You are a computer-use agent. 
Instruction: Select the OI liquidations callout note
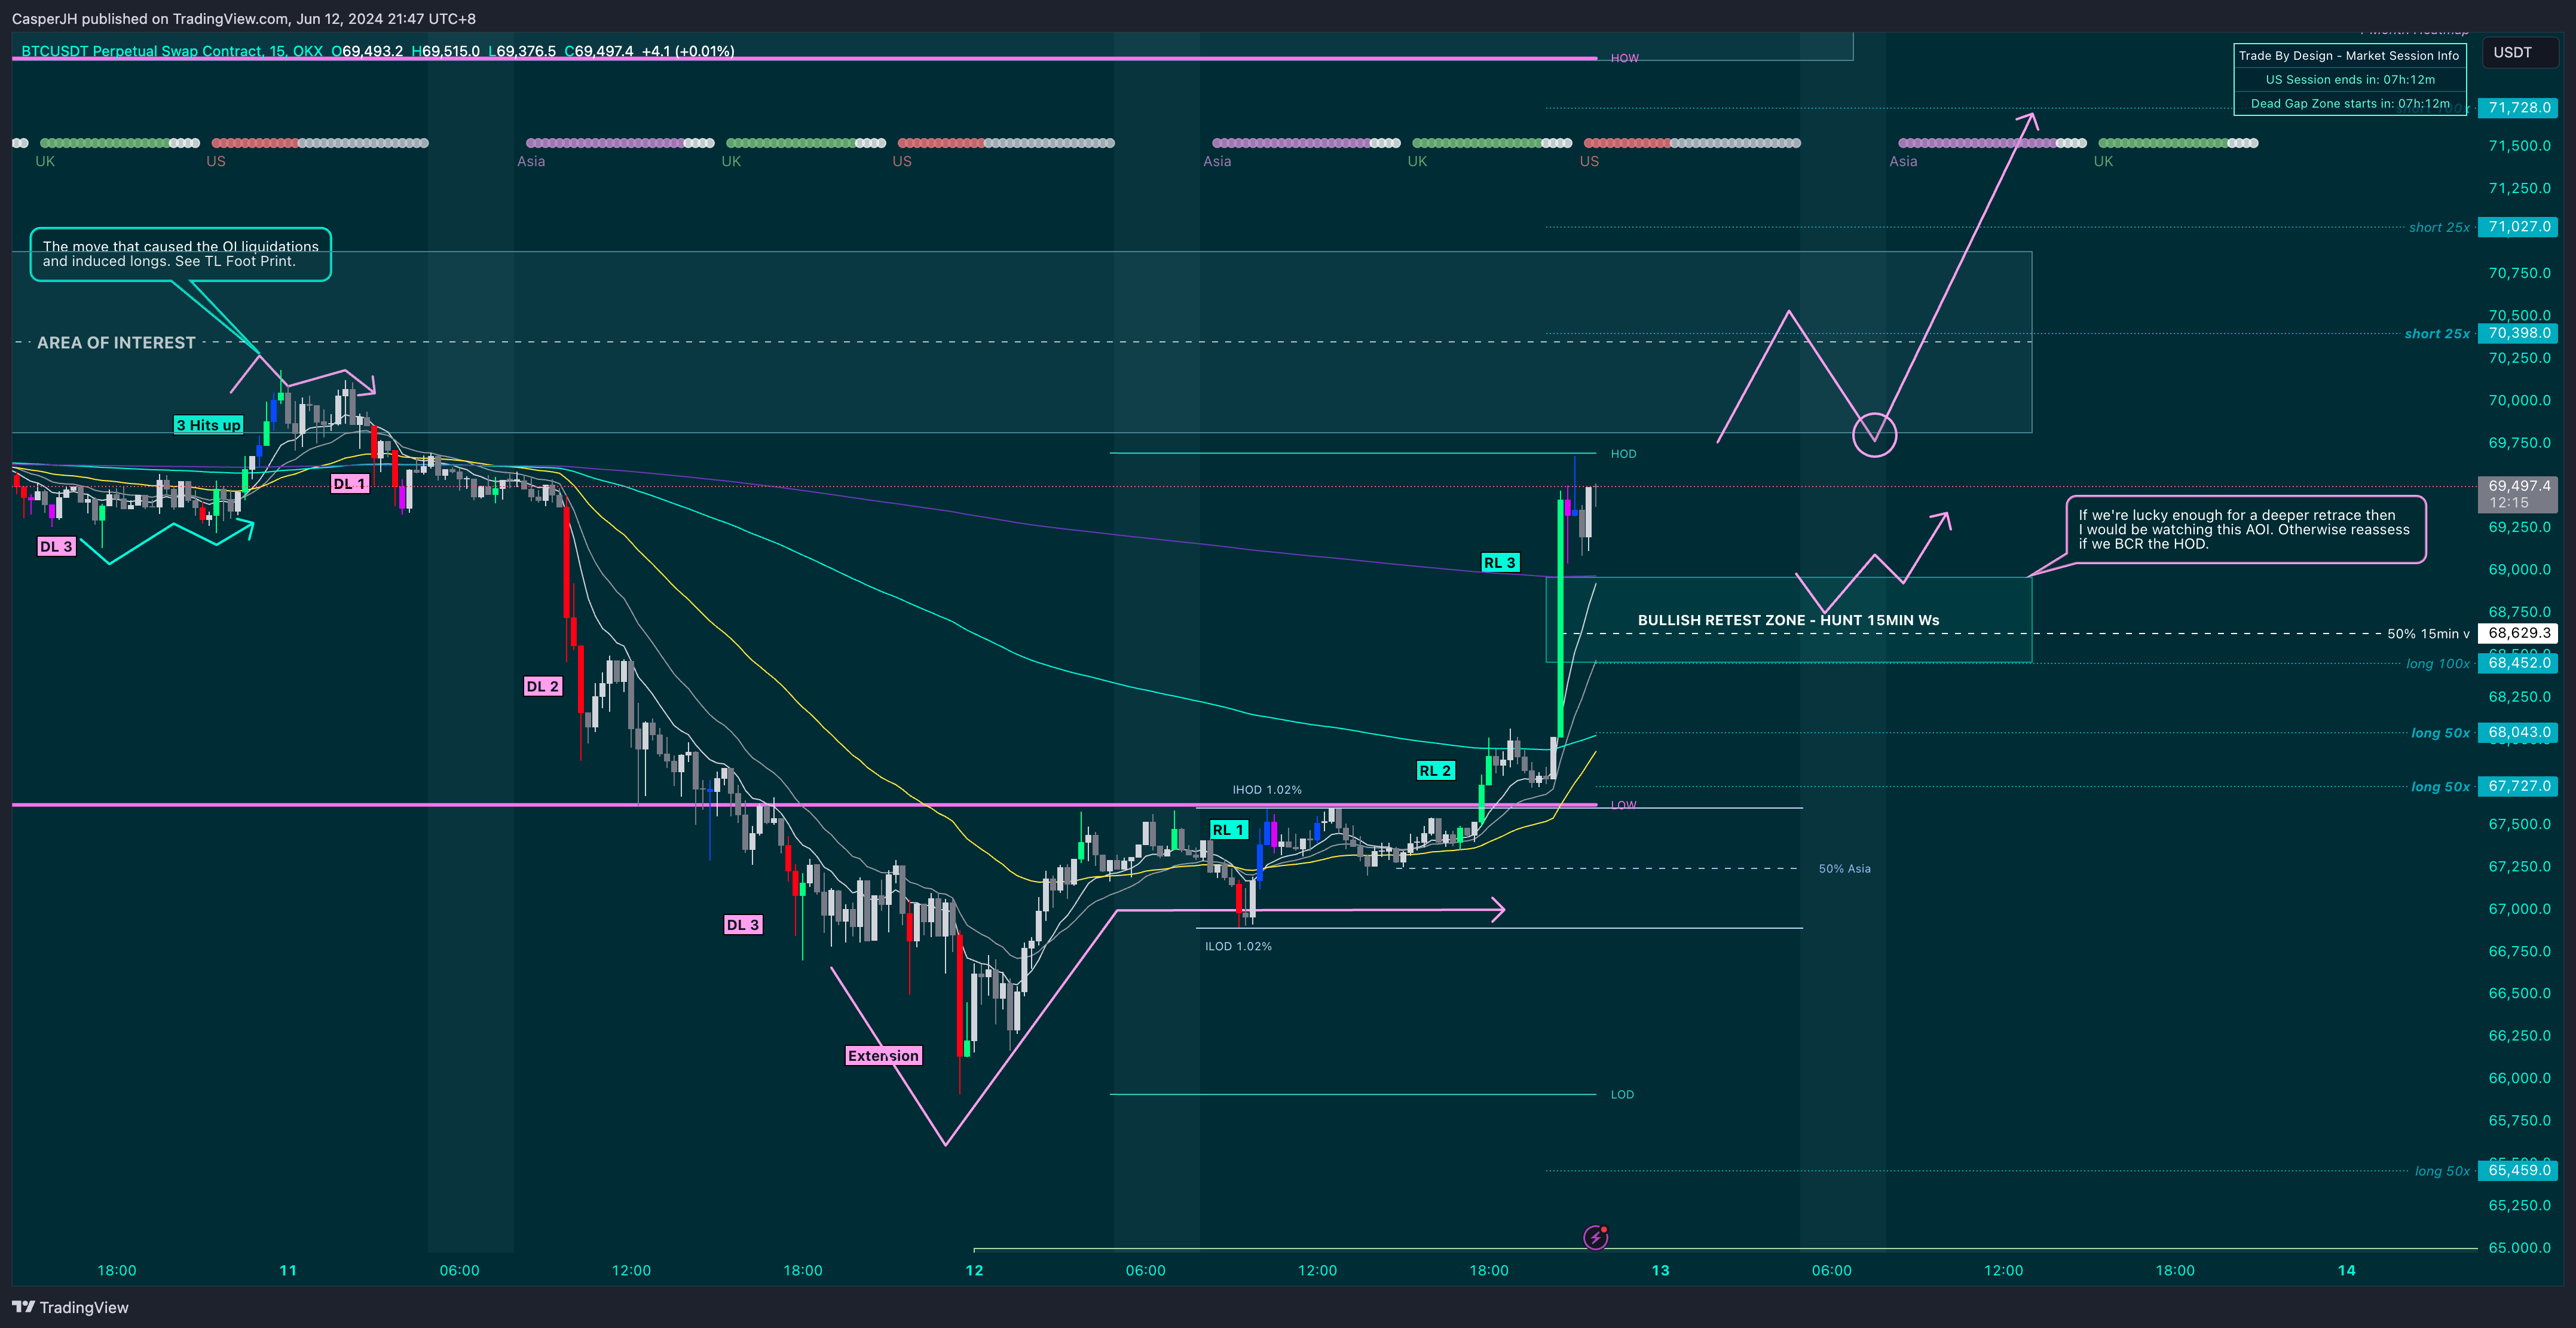click(x=180, y=254)
